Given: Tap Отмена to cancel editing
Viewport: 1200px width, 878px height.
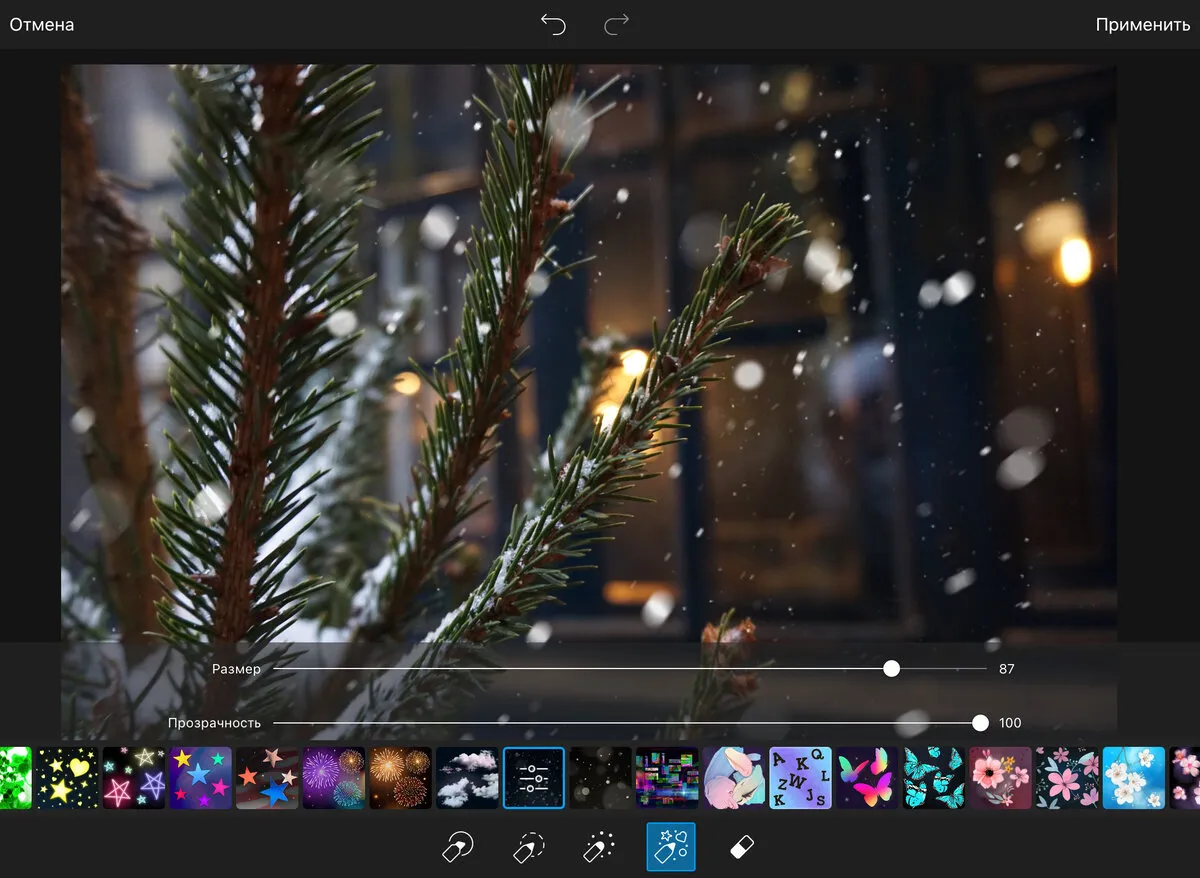Looking at the screenshot, I should tap(42, 24).
